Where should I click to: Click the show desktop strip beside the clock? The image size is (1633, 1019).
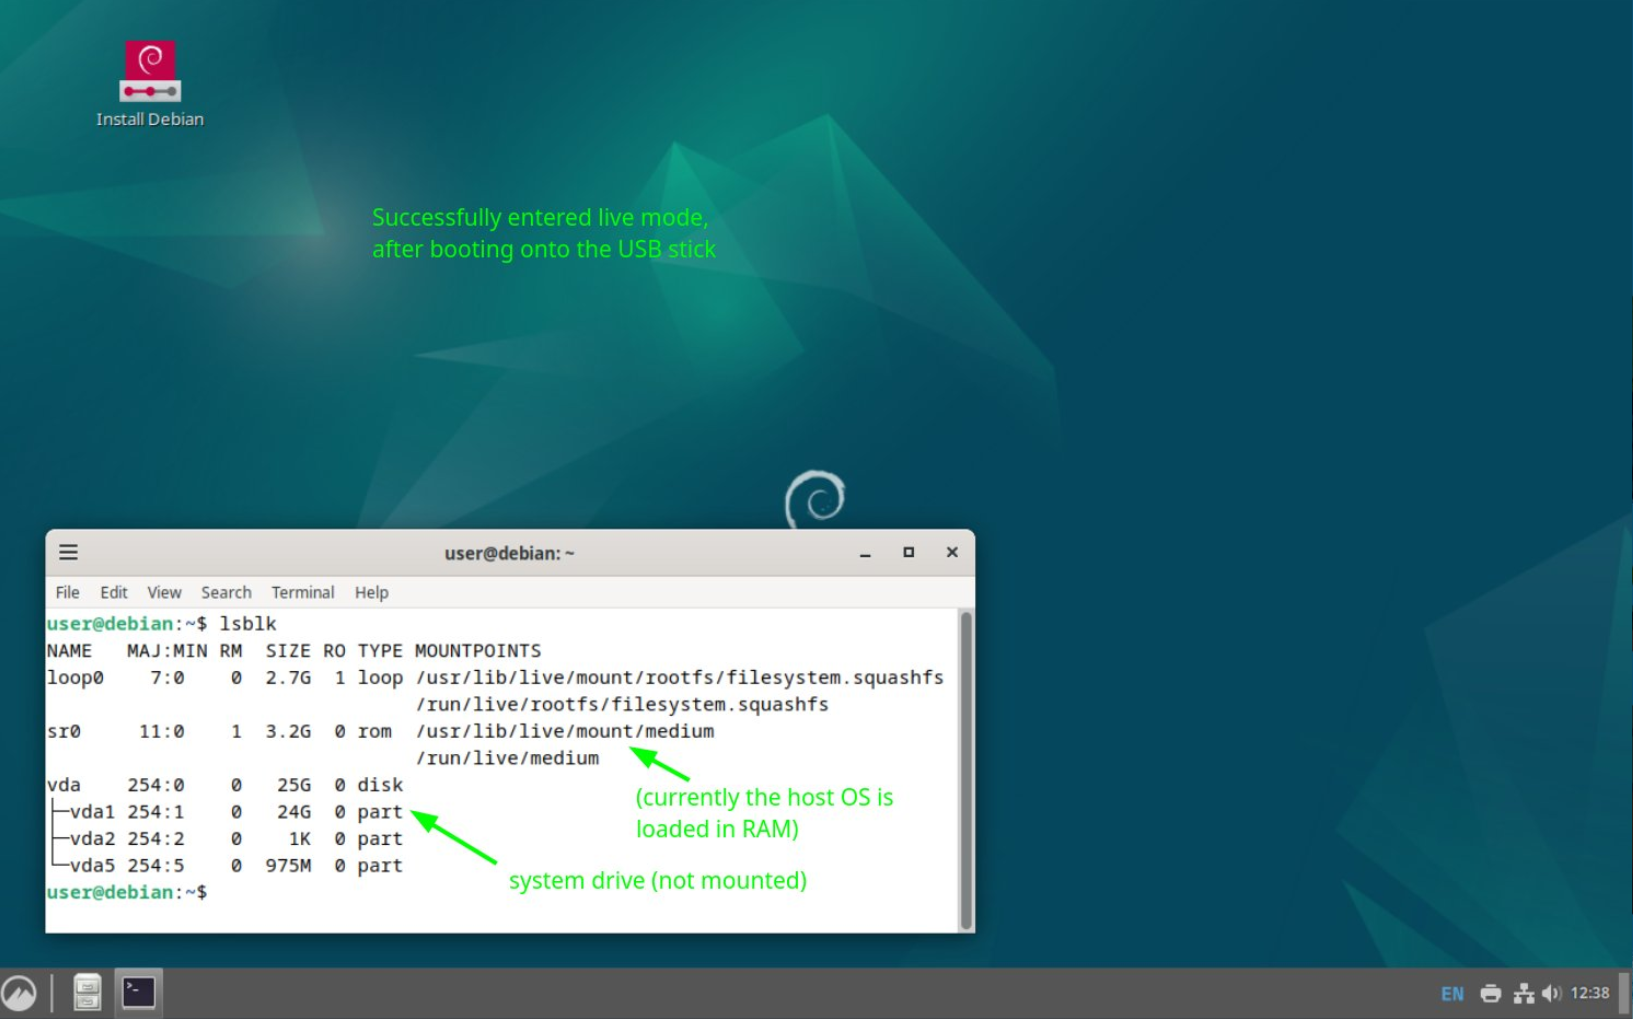tap(1626, 993)
